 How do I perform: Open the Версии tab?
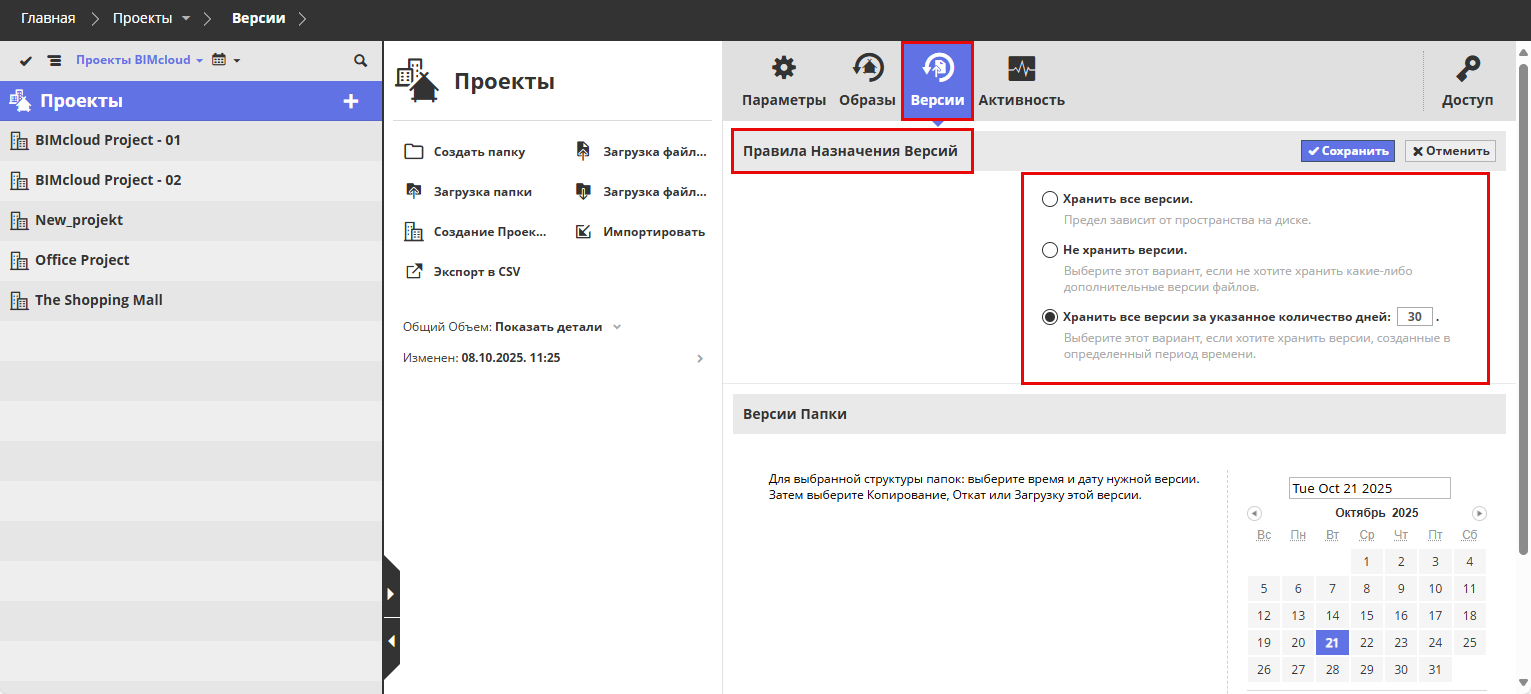[937, 82]
